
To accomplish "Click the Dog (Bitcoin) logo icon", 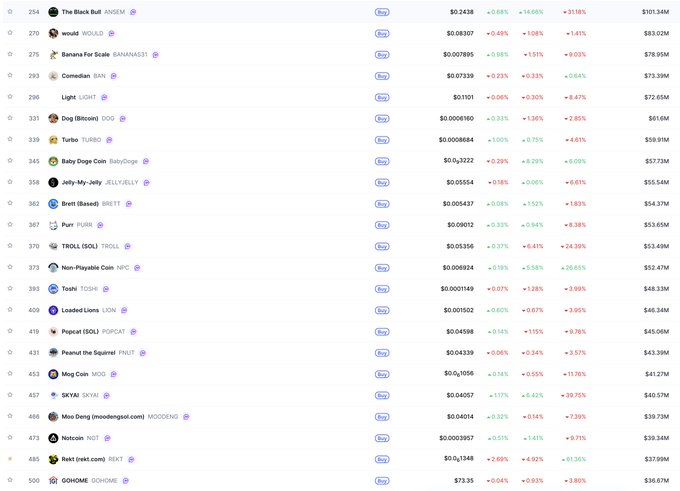I will tap(53, 118).
